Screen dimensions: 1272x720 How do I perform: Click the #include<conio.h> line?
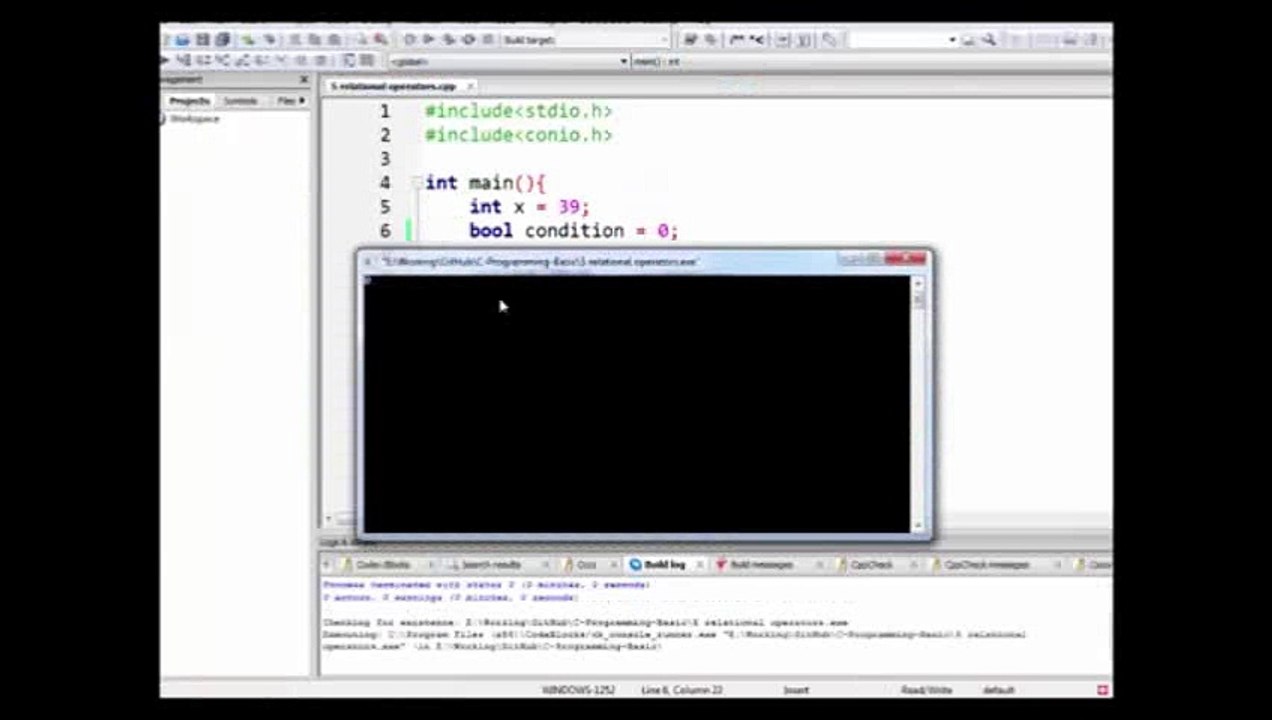[x=518, y=135]
